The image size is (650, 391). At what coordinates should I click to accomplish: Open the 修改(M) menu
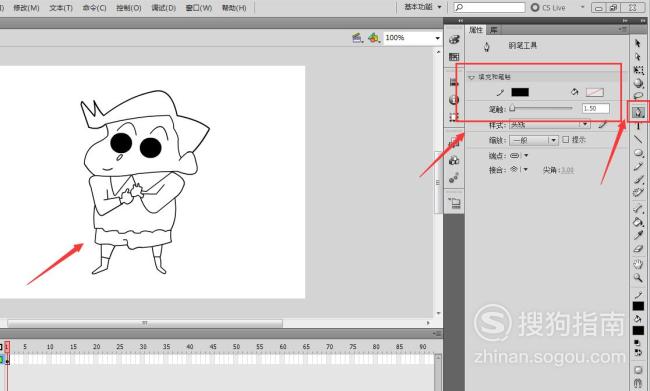27,8
